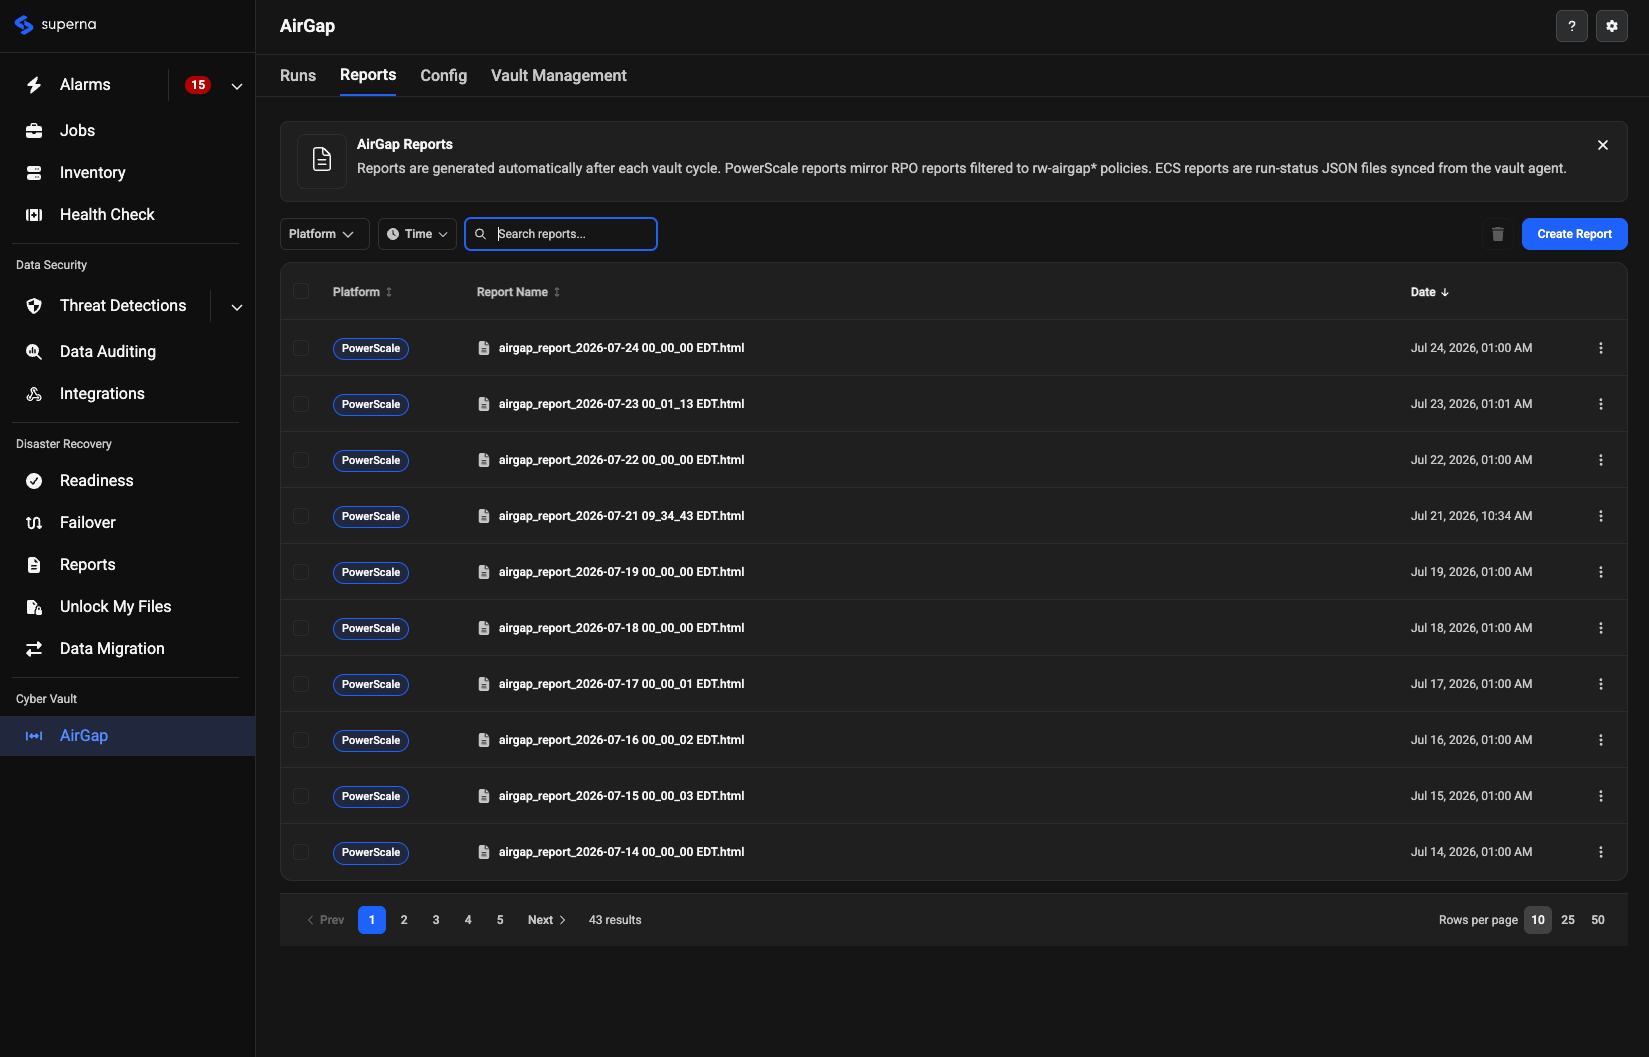Screen dimensions: 1649x1057
Task: Sort by Date column header
Action: (x=1430, y=292)
